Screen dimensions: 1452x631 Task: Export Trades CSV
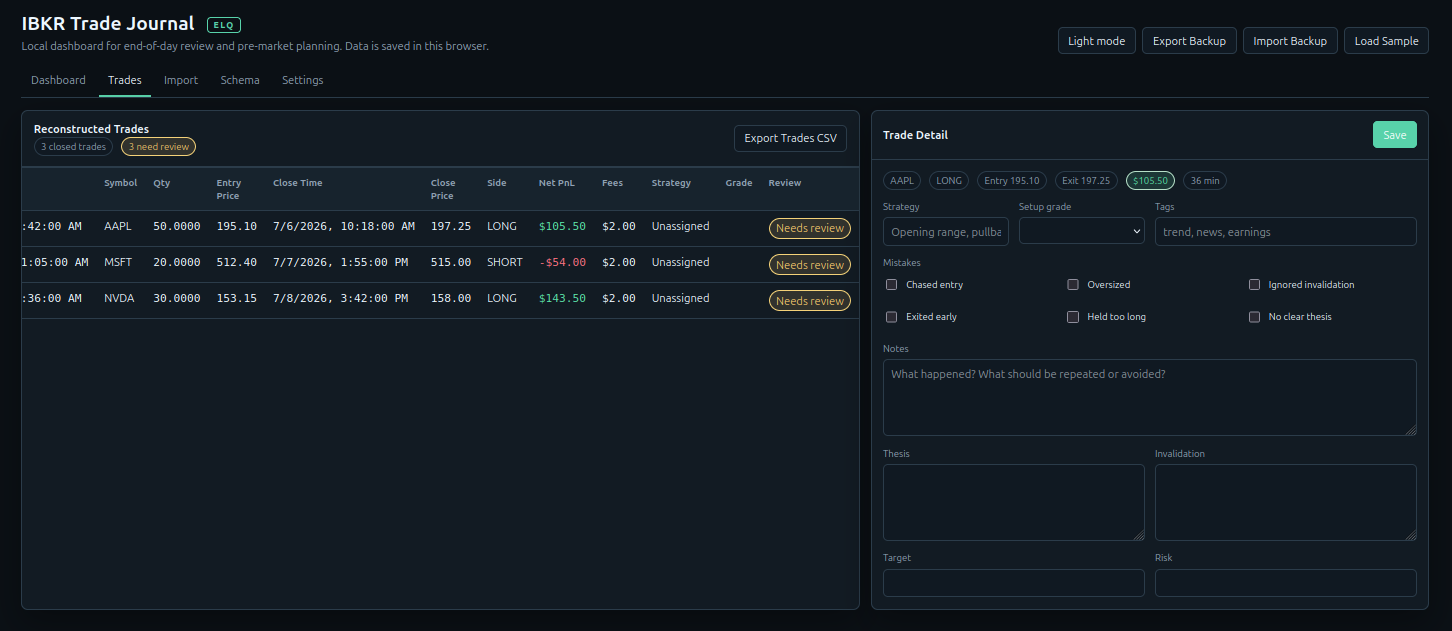(x=790, y=138)
